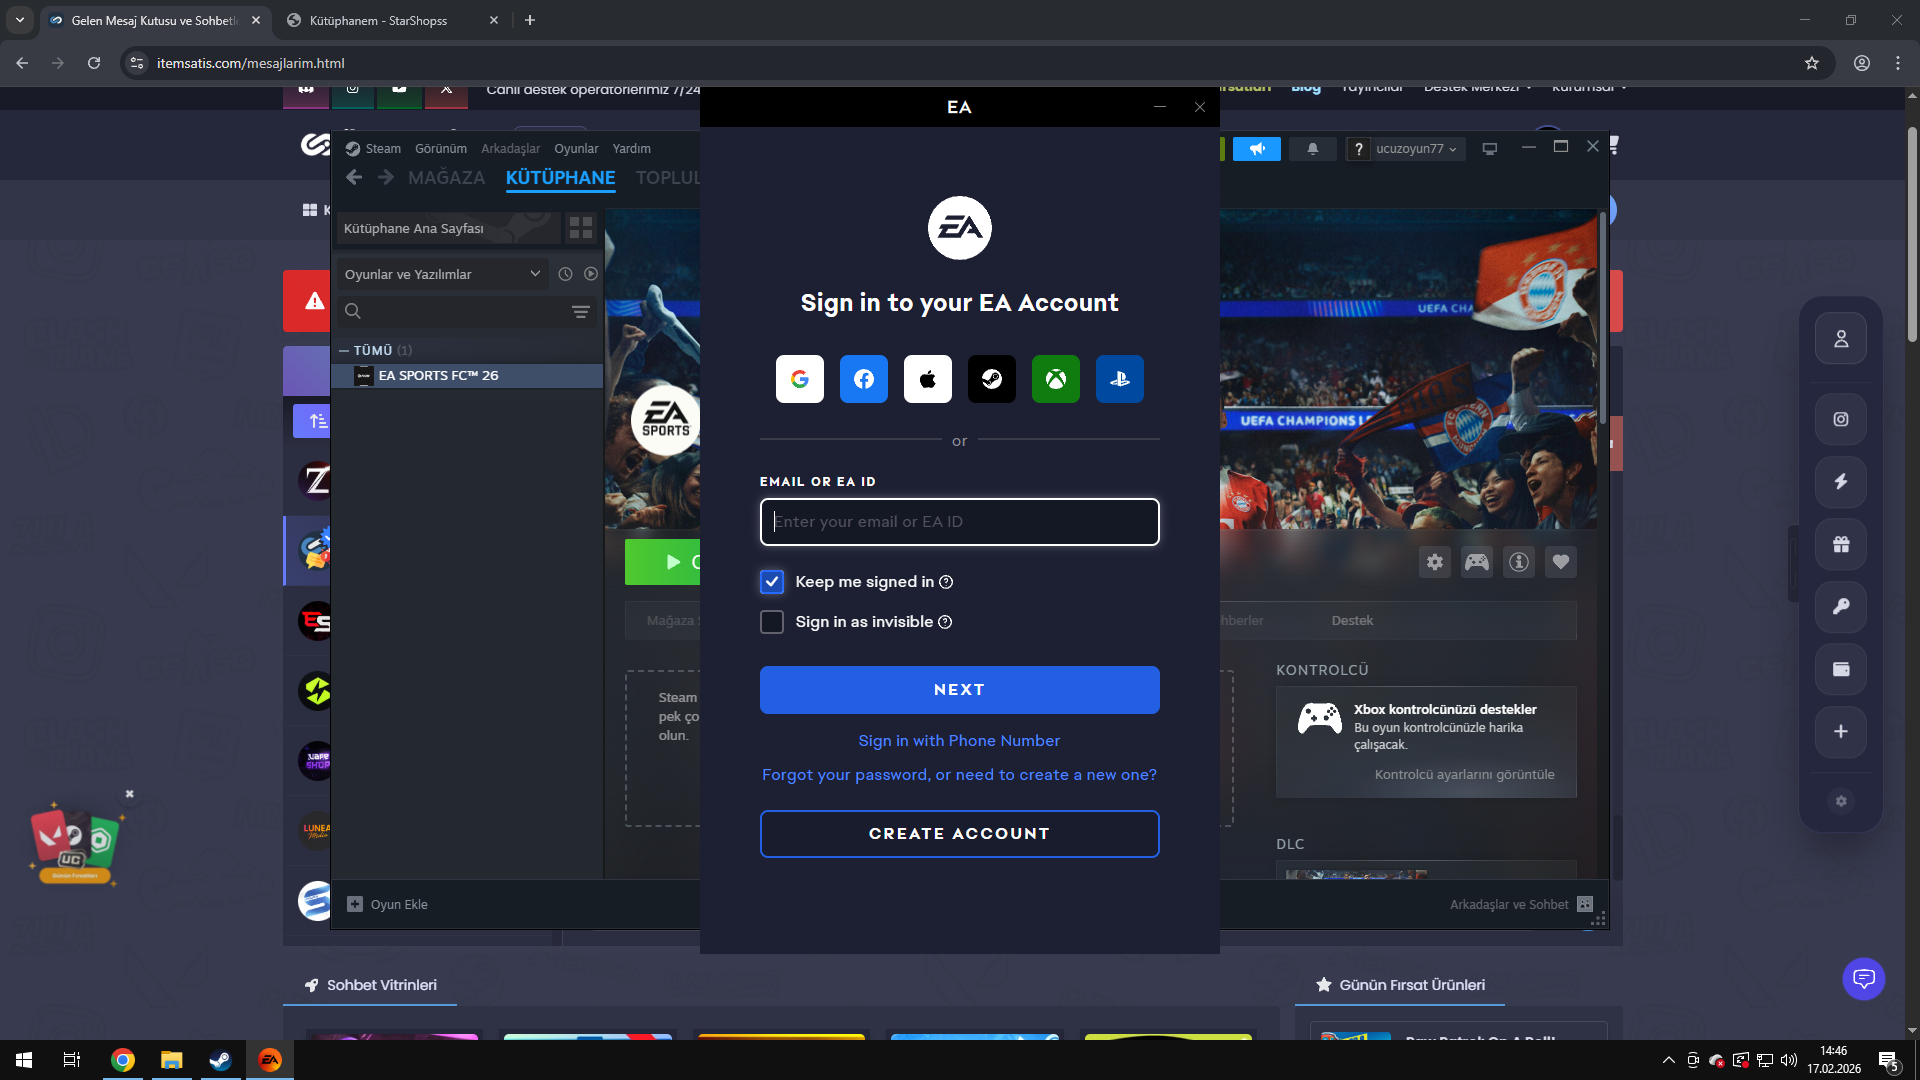
Task: Open Sign in with Phone Number link
Action: click(x=959, y=741)
